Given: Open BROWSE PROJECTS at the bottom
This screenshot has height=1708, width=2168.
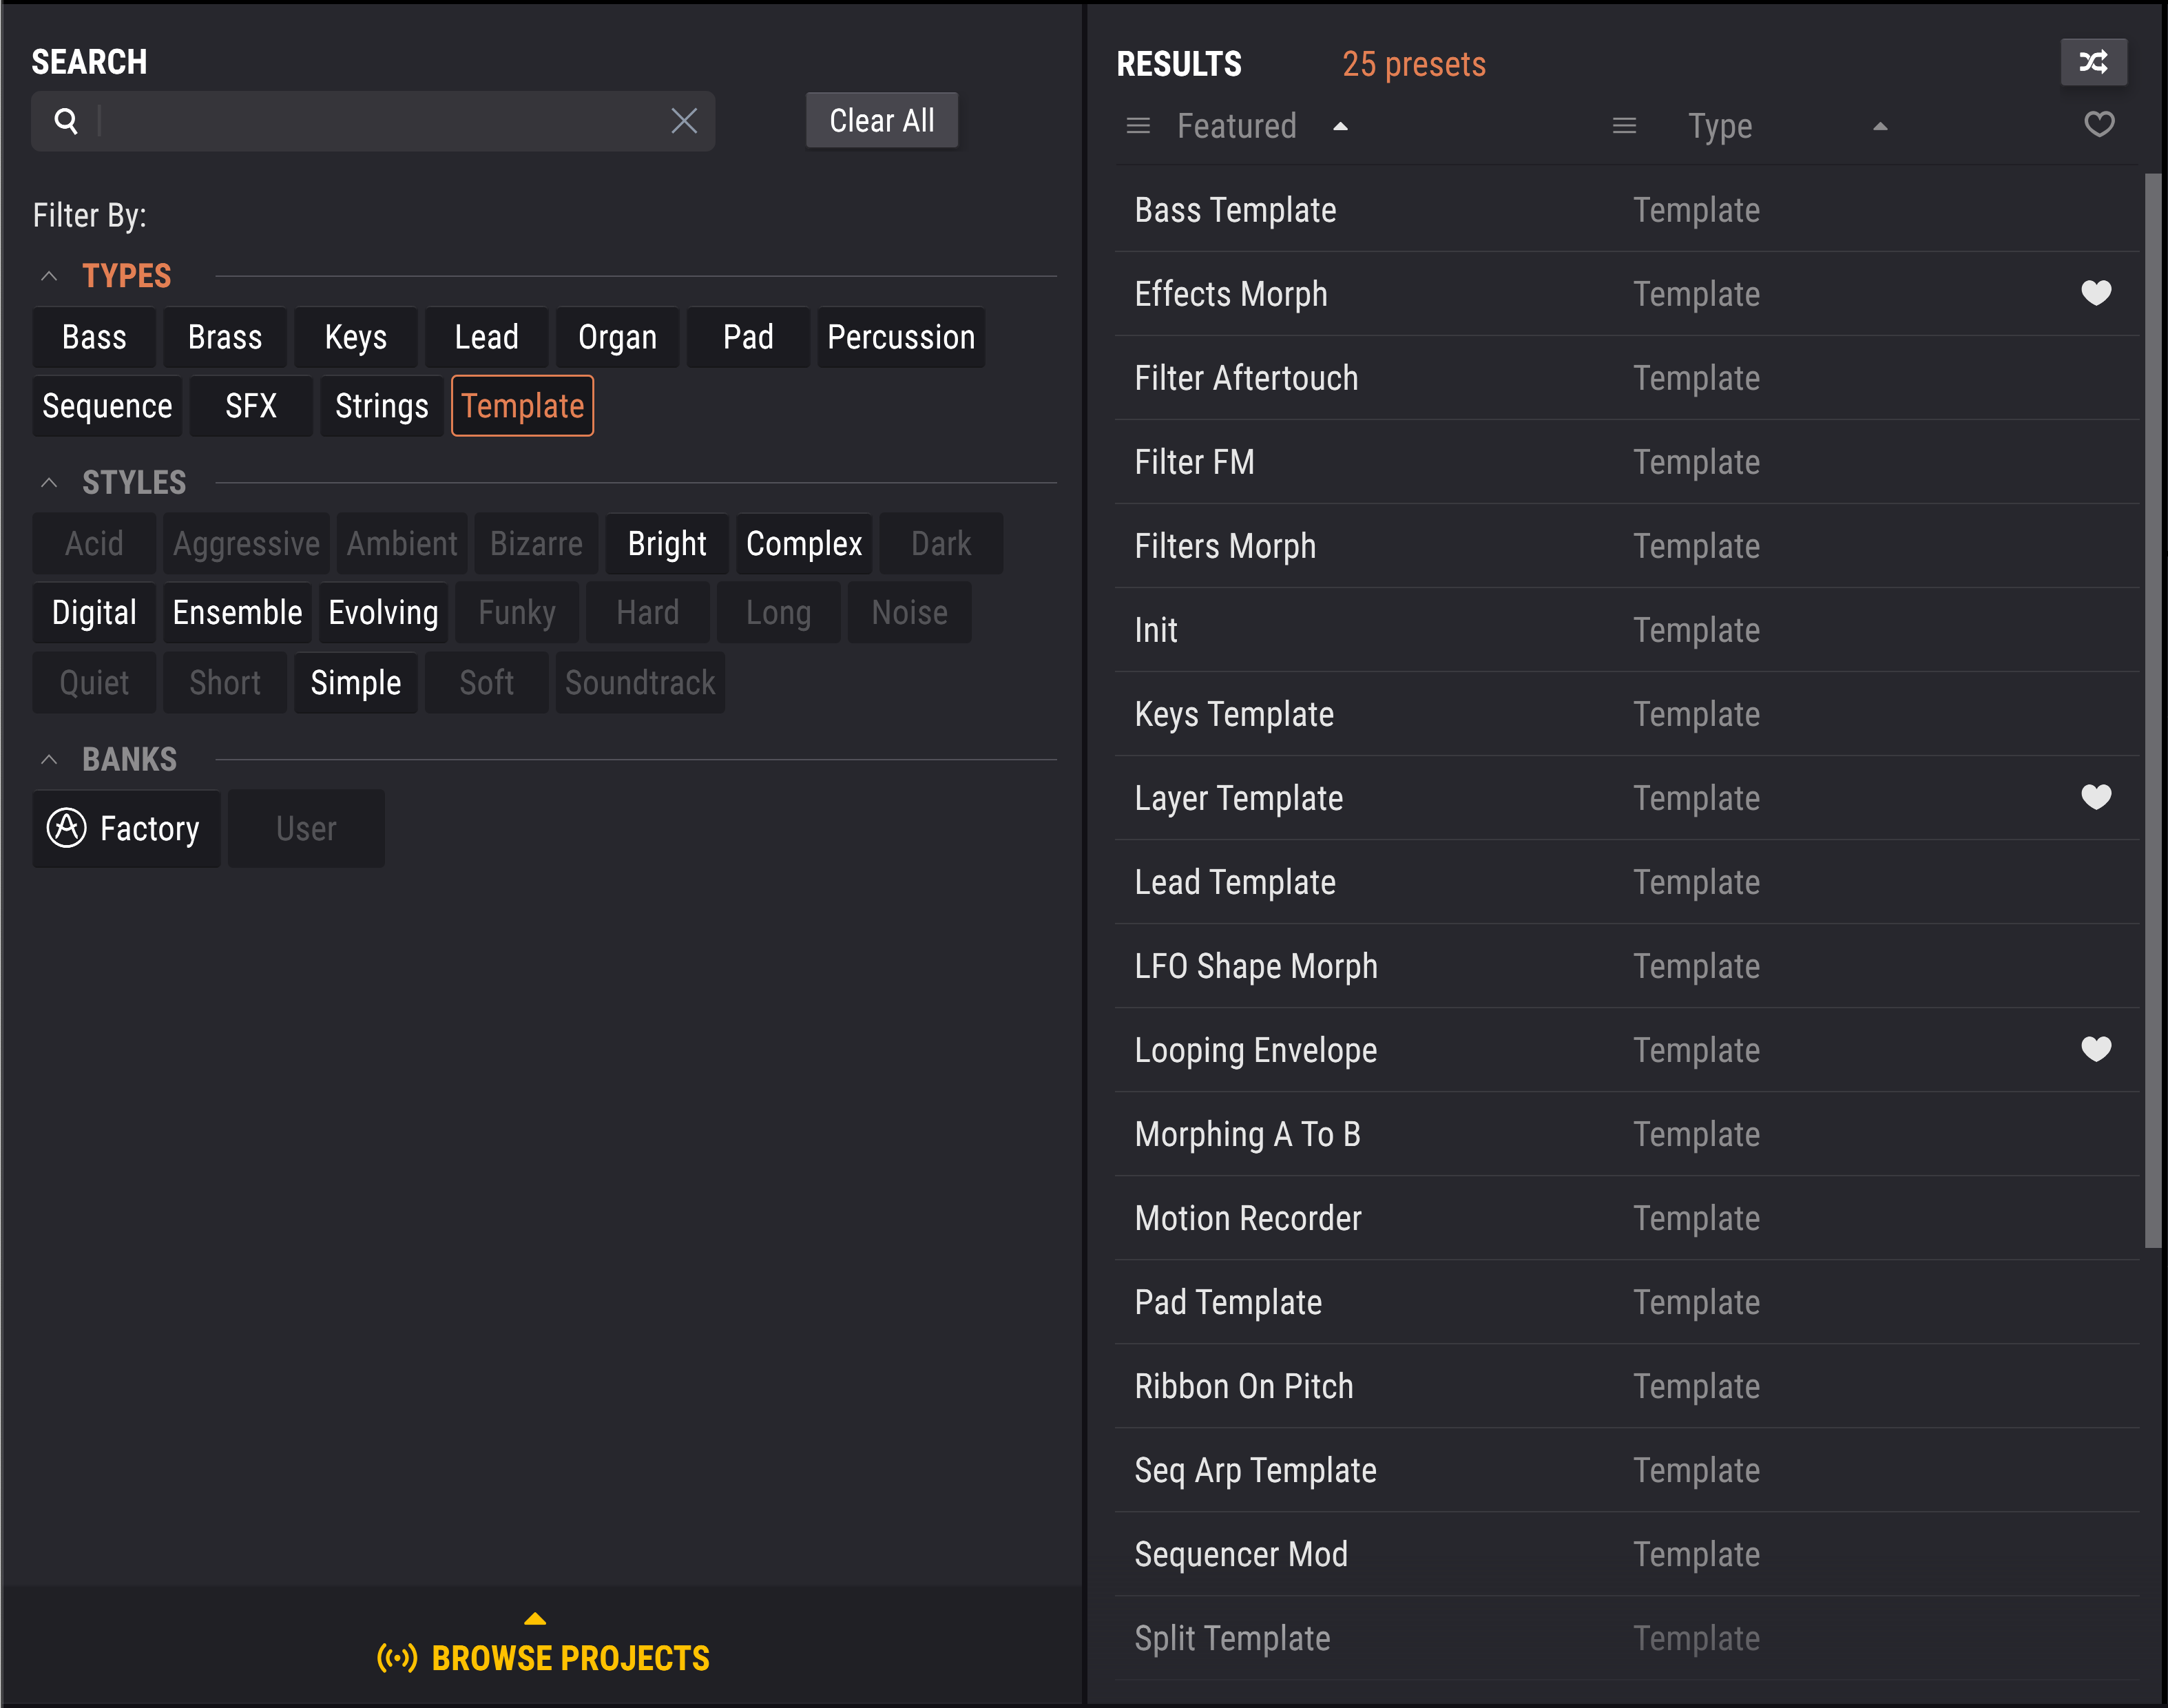Looking at the screenshot, I should 570,1657.
